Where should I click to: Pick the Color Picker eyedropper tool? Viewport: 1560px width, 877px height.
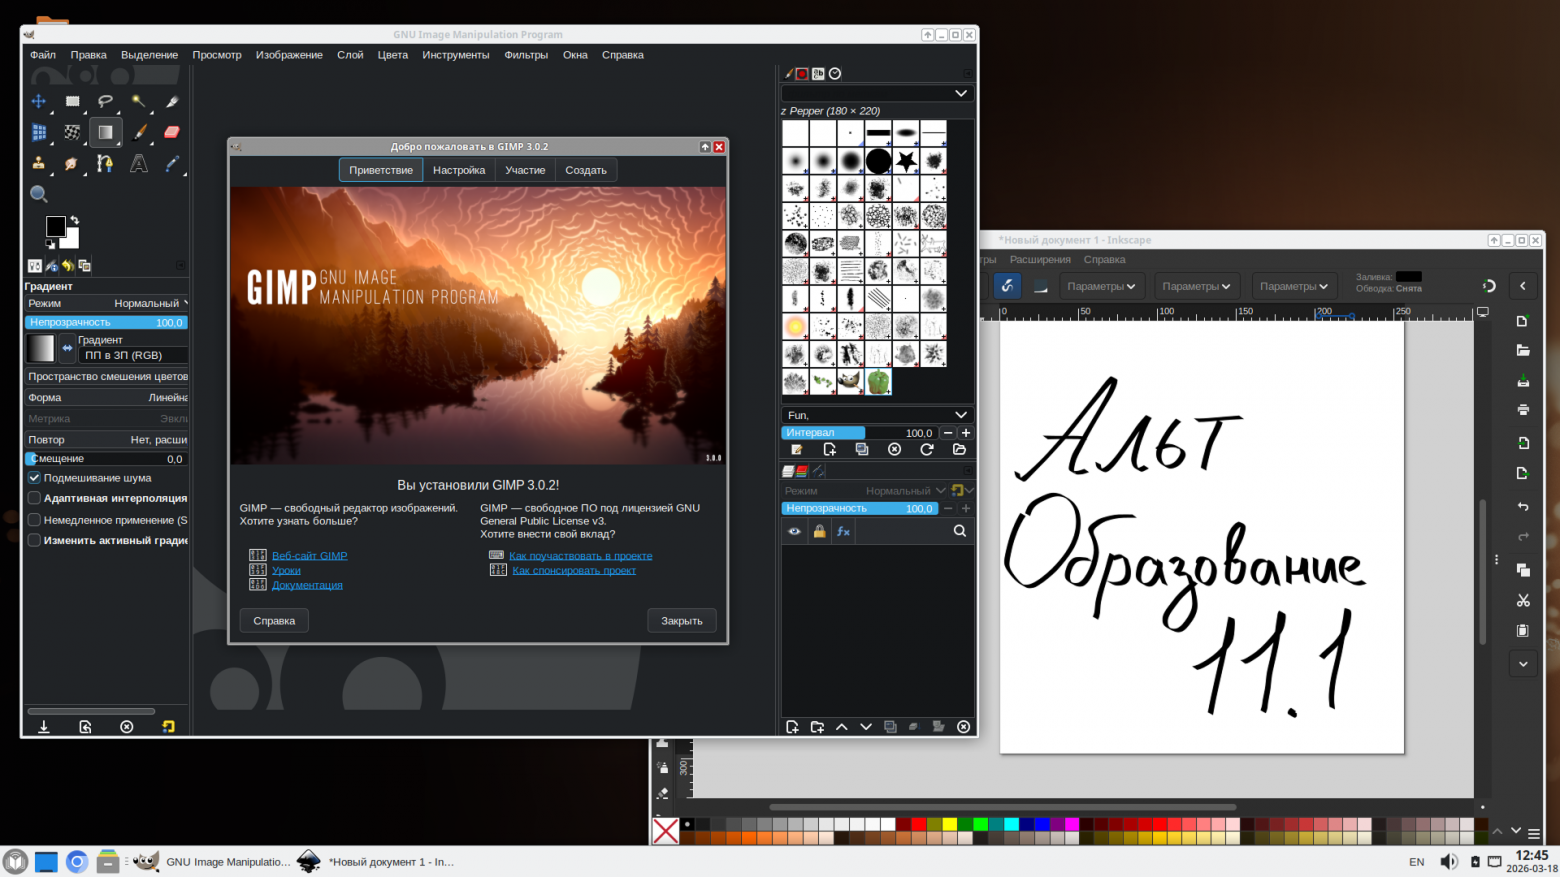pos(172,163)
